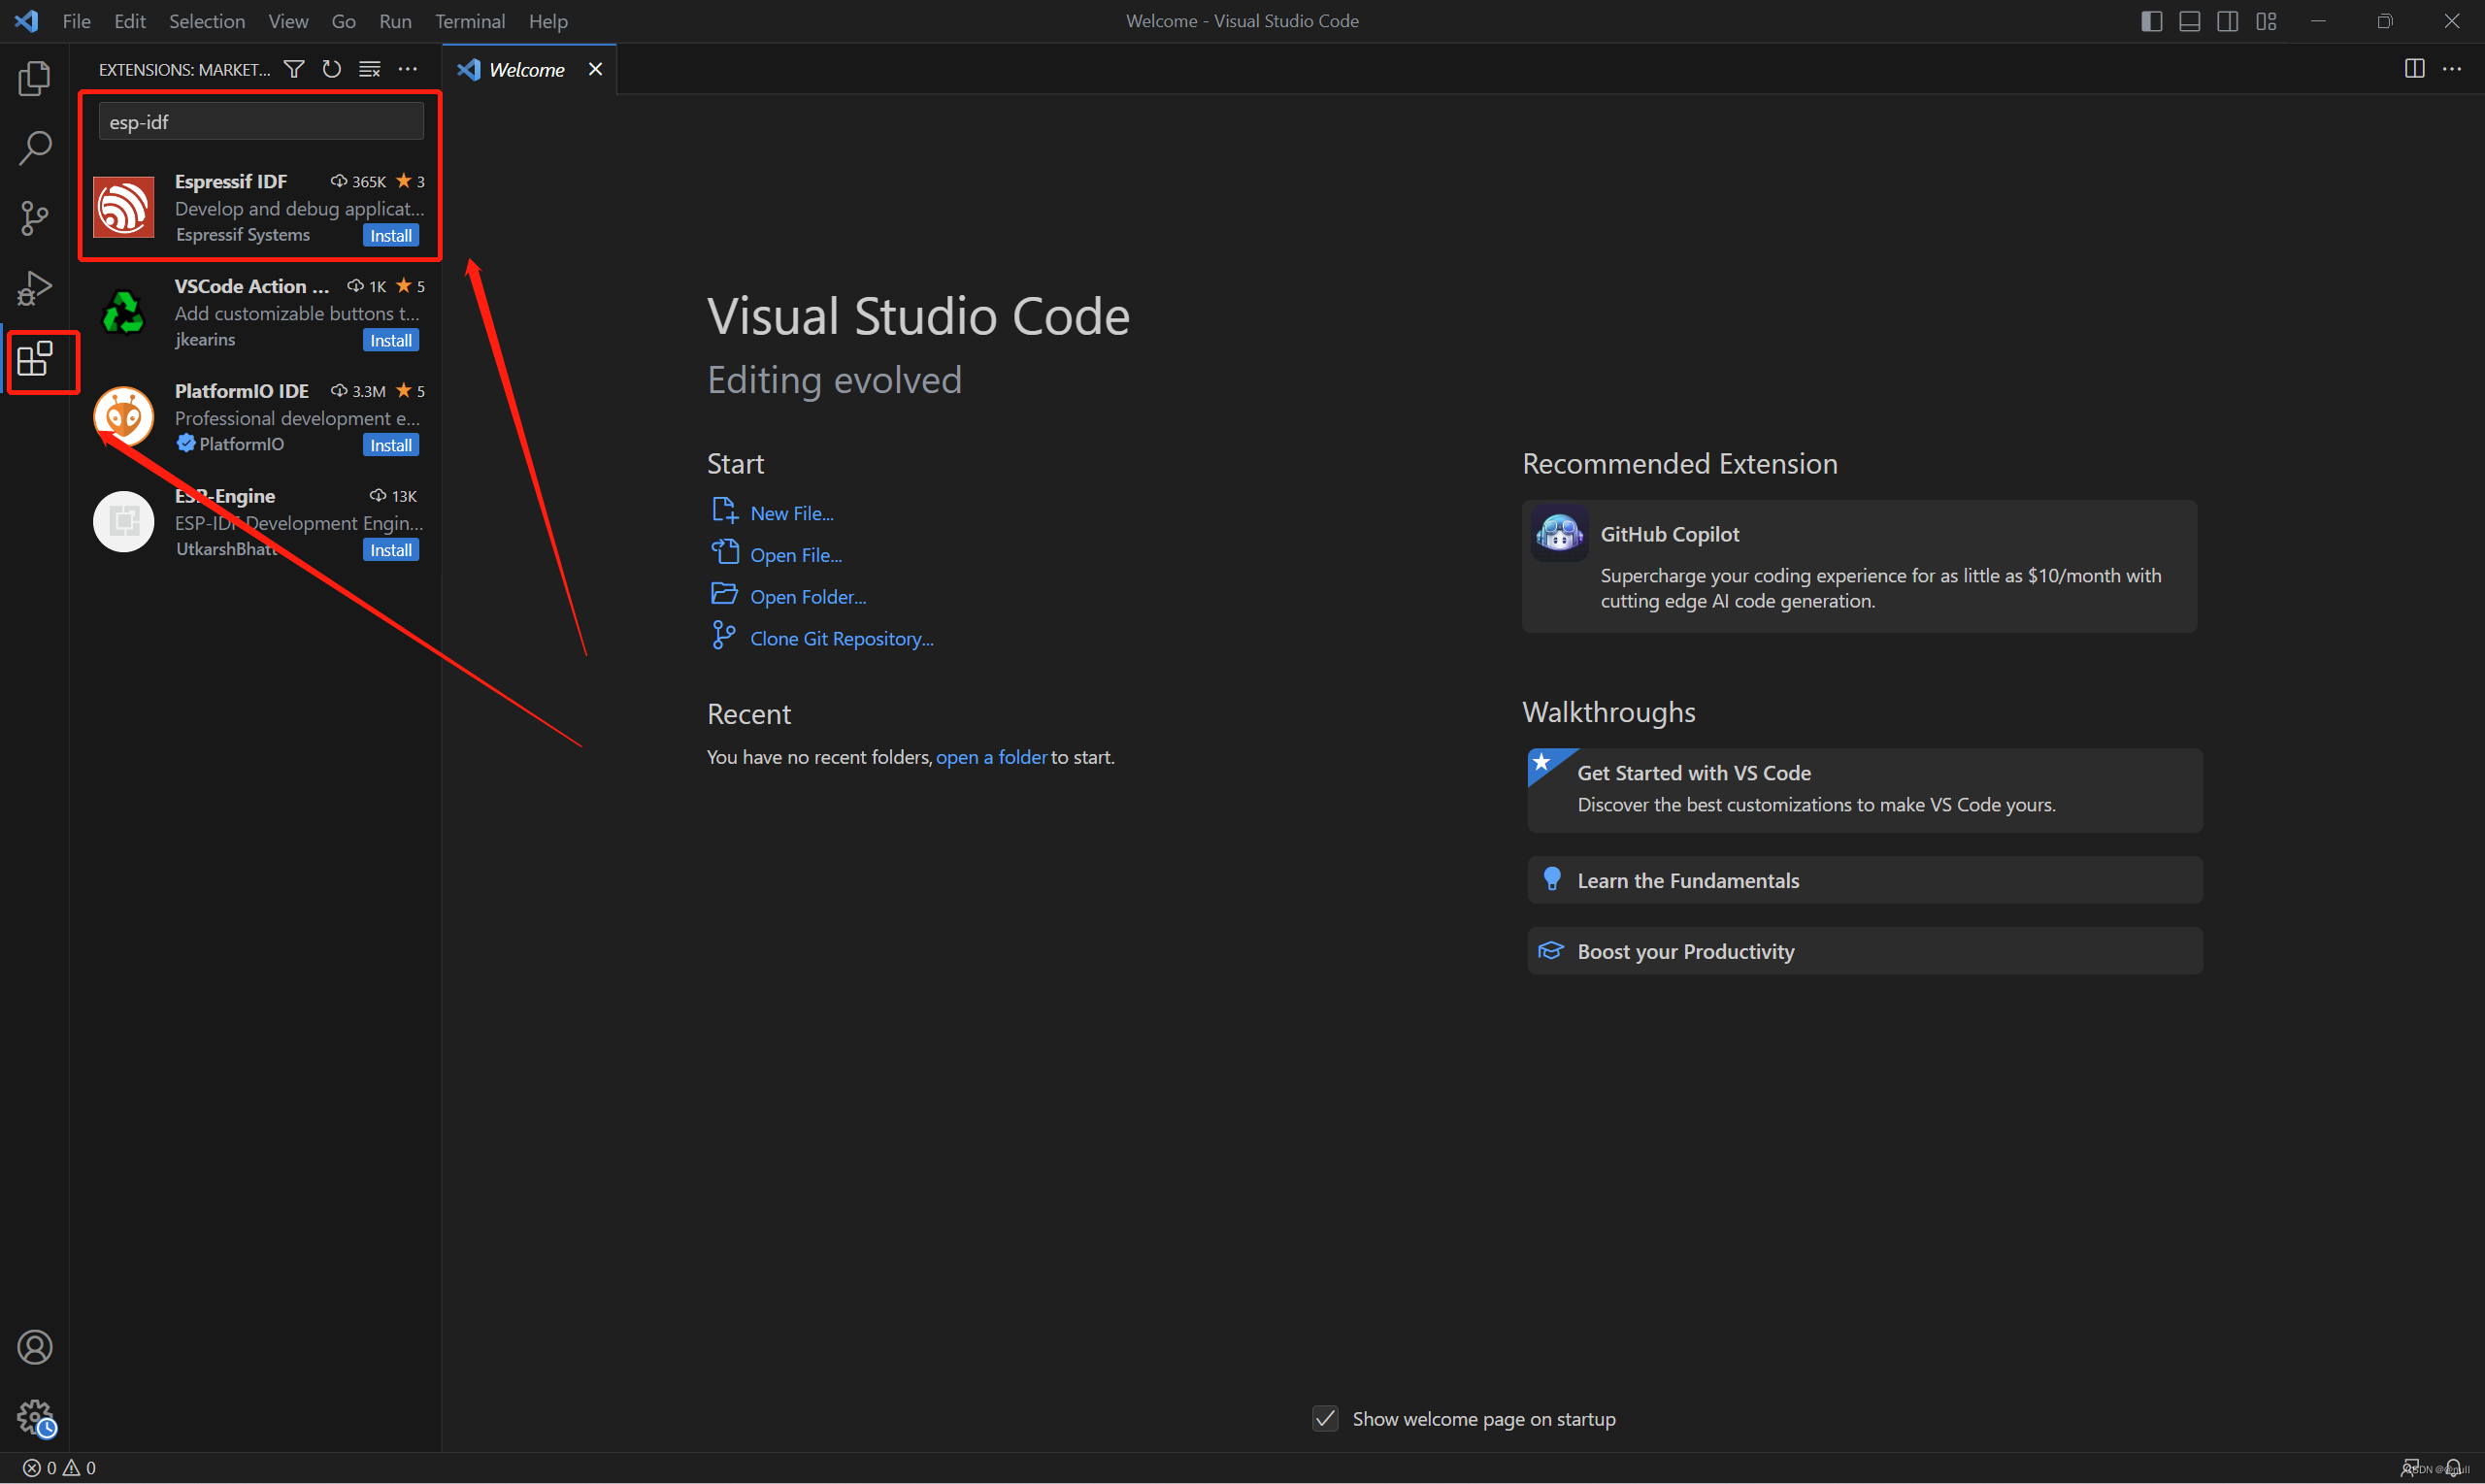2485x1484 pixels.
Task: Click the Open Folder... link
Action: coord(808,597)
